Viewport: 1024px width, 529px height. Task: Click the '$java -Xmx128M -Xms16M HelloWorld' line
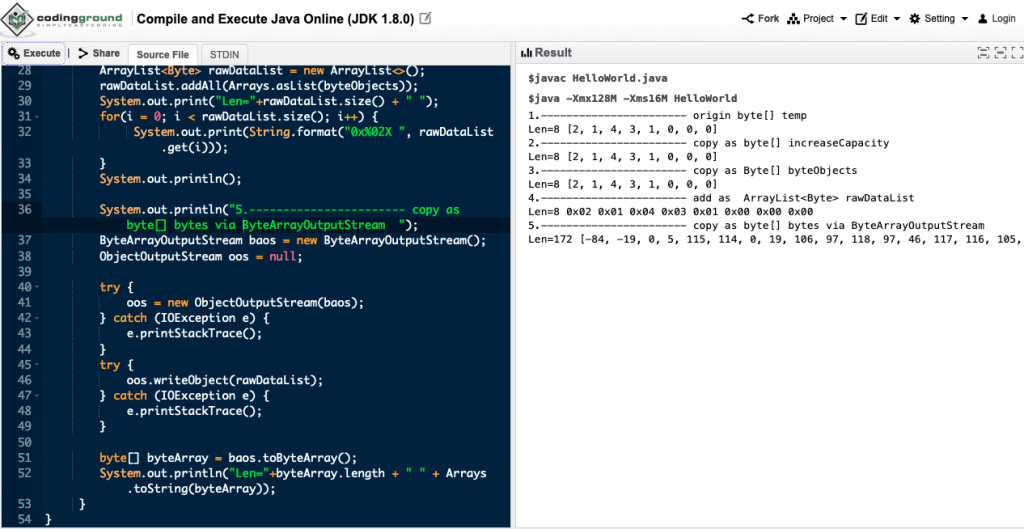click(632, 99)
